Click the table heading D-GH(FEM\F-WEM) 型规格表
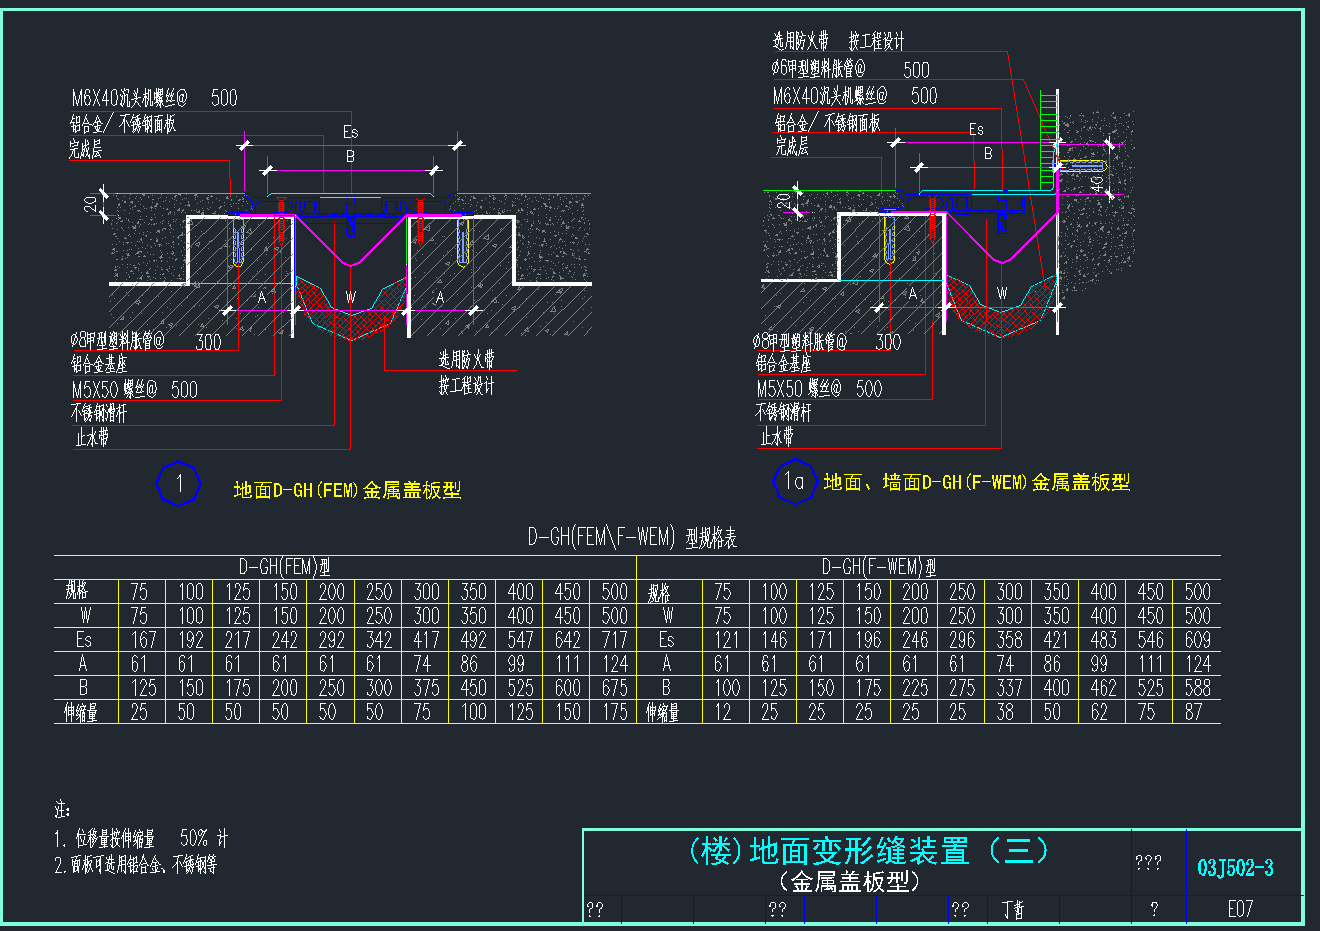Screen dimensions: 1320x931 tap(632, 538)
